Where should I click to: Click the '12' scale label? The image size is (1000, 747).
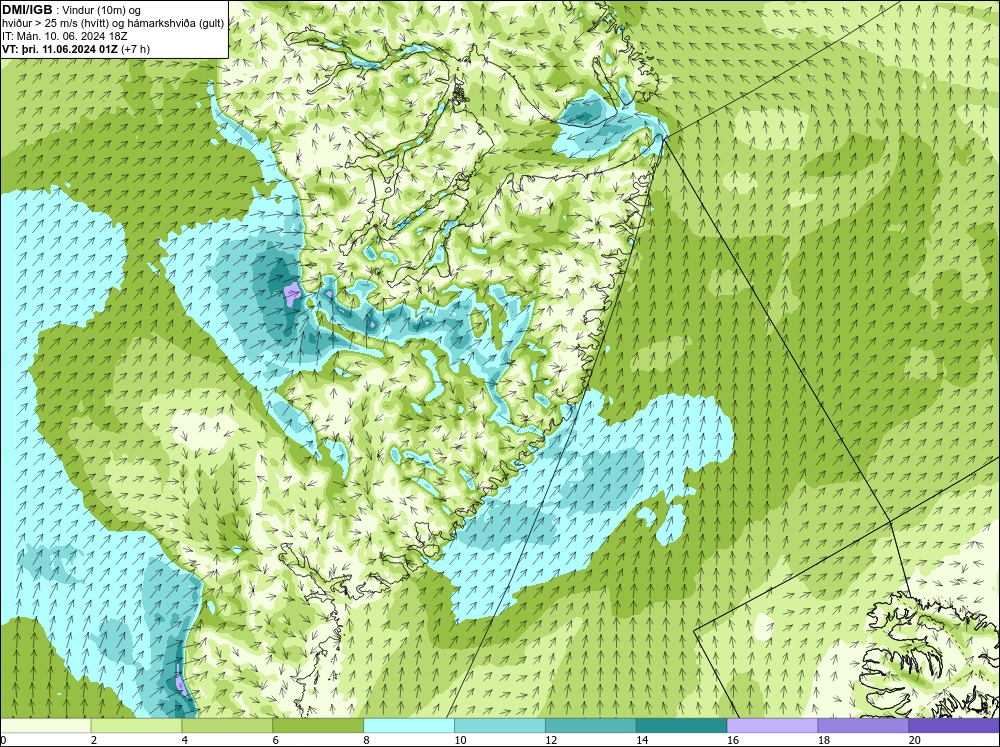coord(550,740)
